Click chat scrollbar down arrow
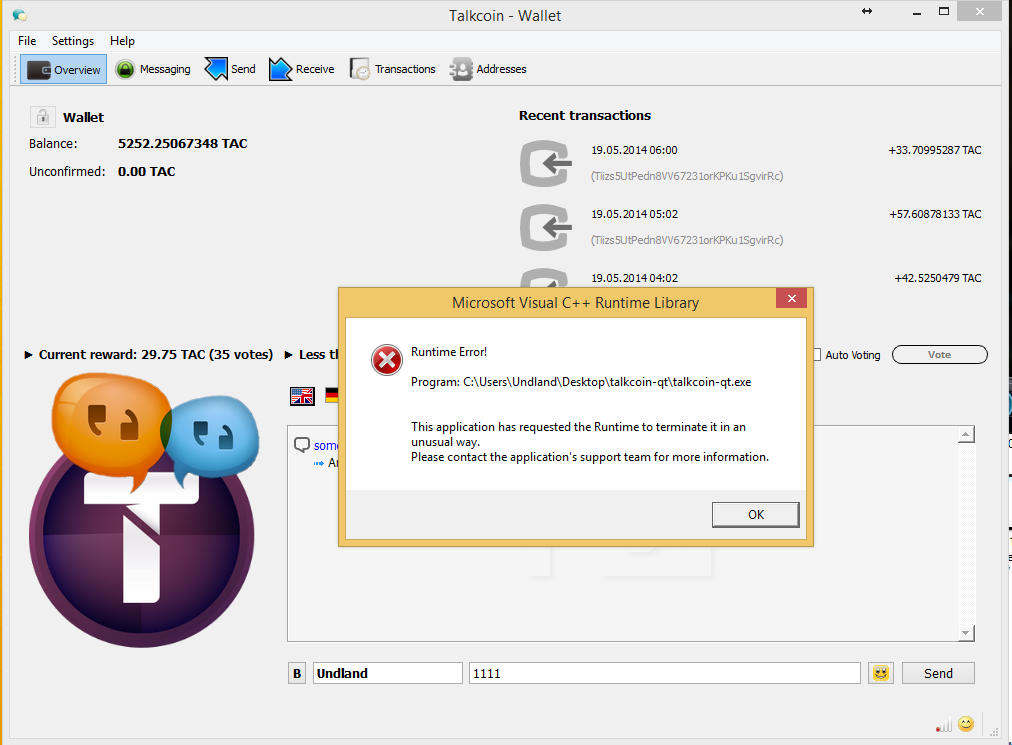Image resolution: width=1012 pixels, height=745 pixels. point(966,633)
